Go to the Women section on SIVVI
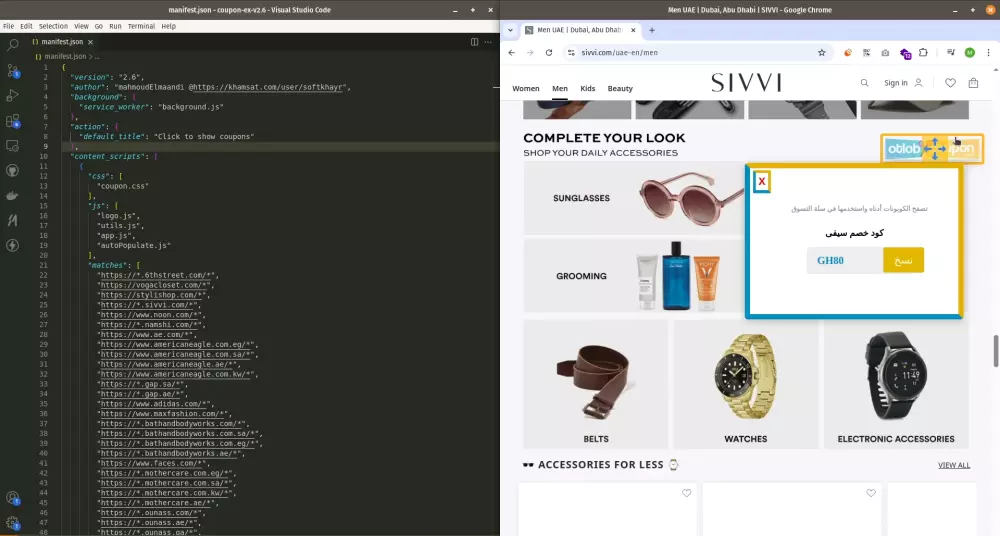The height and width of the screenshot is (536, 1000). (526, 89)
